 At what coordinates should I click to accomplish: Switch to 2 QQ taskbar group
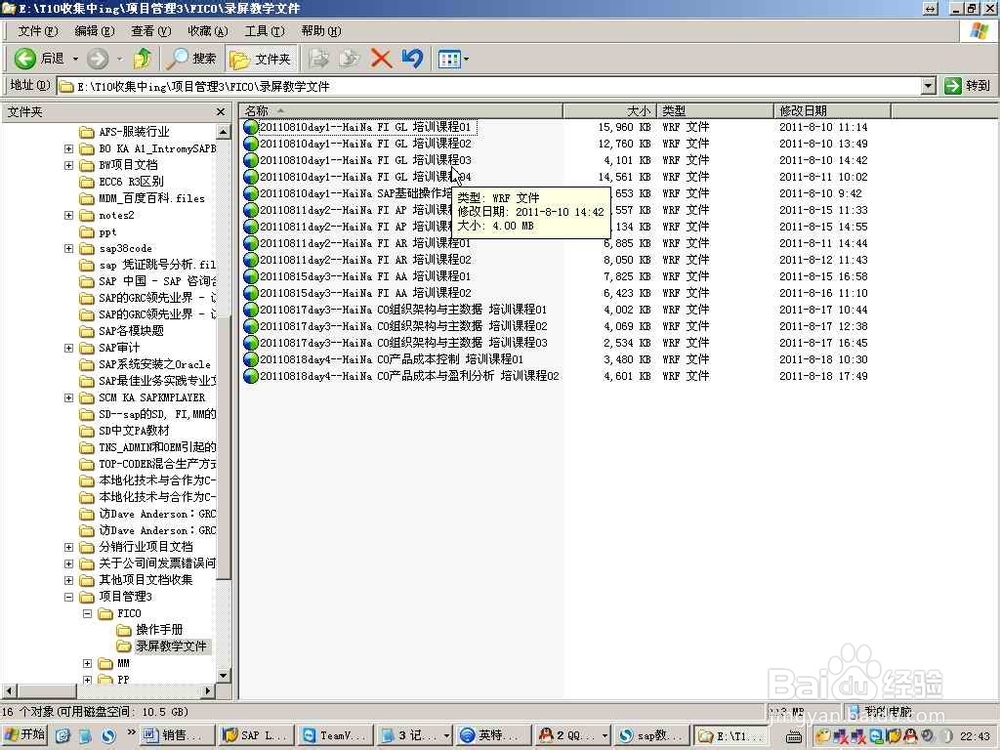(x=572, y=735)
